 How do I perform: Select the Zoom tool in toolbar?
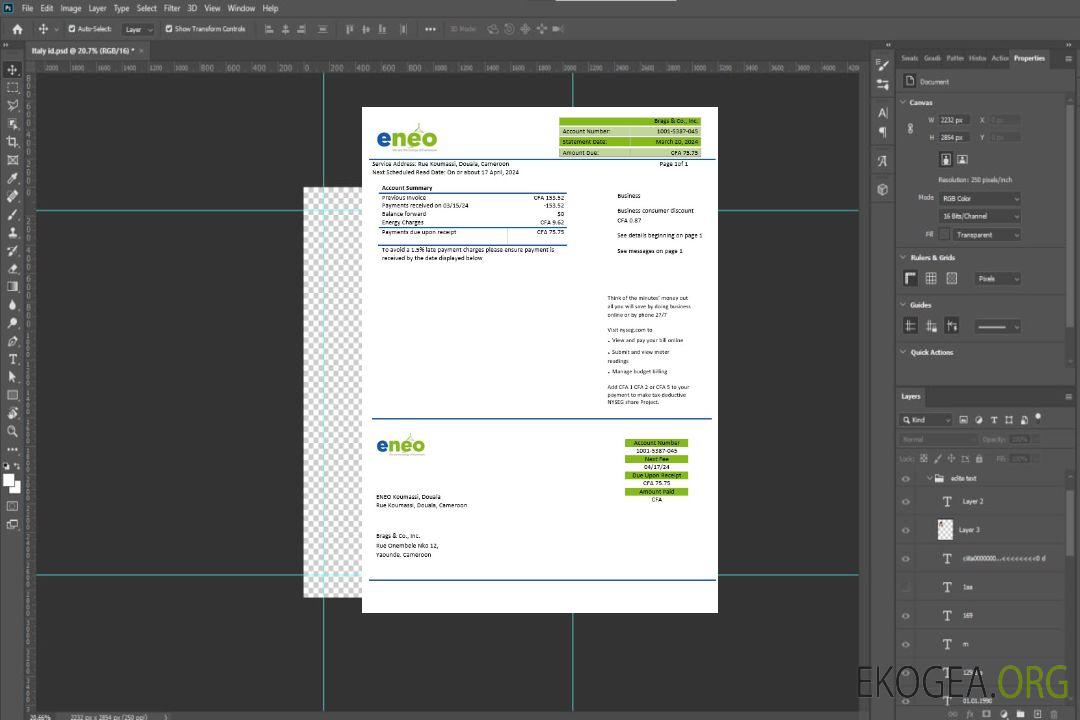coord(13,431)
